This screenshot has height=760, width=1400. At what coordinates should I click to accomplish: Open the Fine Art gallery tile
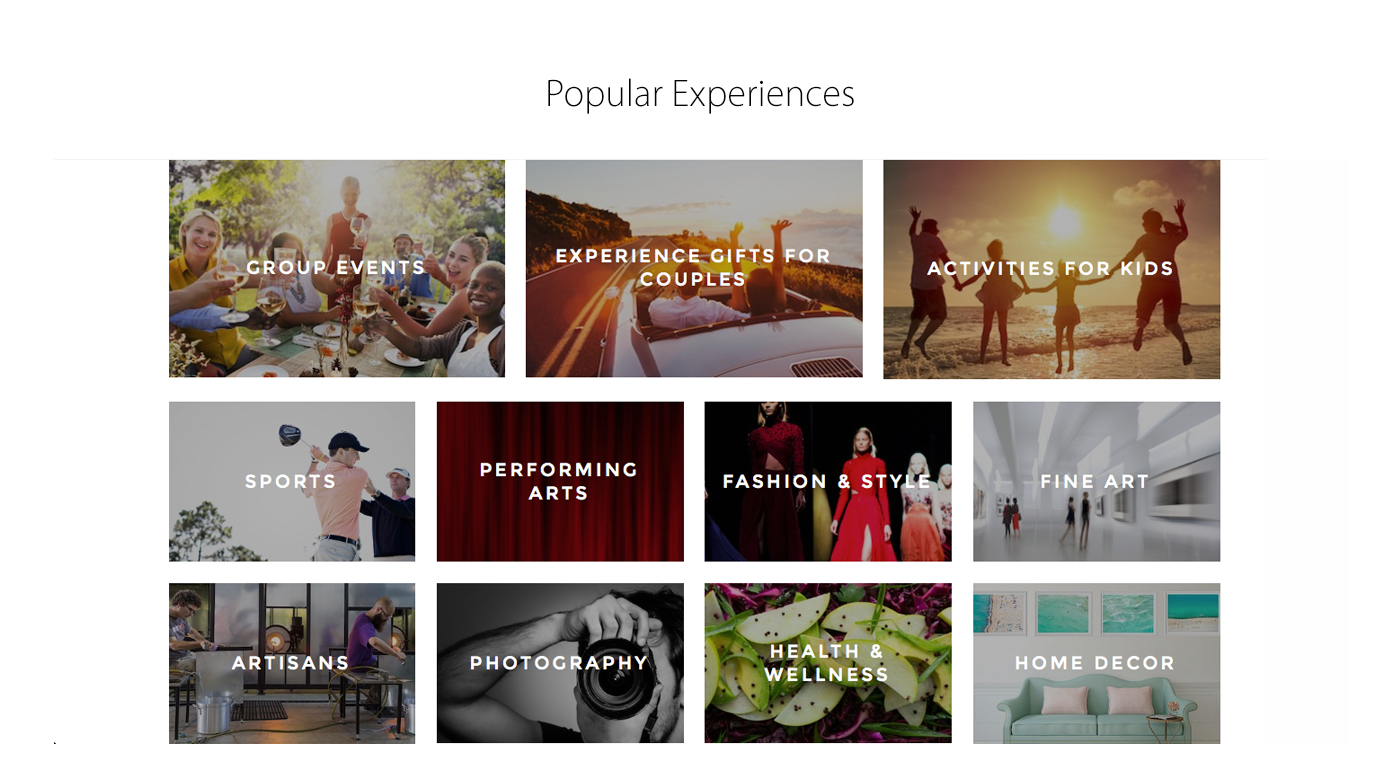coord(1096,520)
